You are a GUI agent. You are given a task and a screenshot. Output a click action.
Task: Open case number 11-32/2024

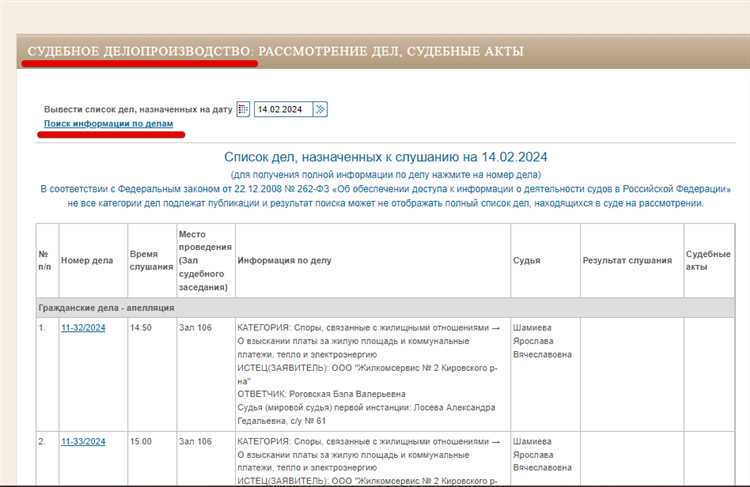83,328
